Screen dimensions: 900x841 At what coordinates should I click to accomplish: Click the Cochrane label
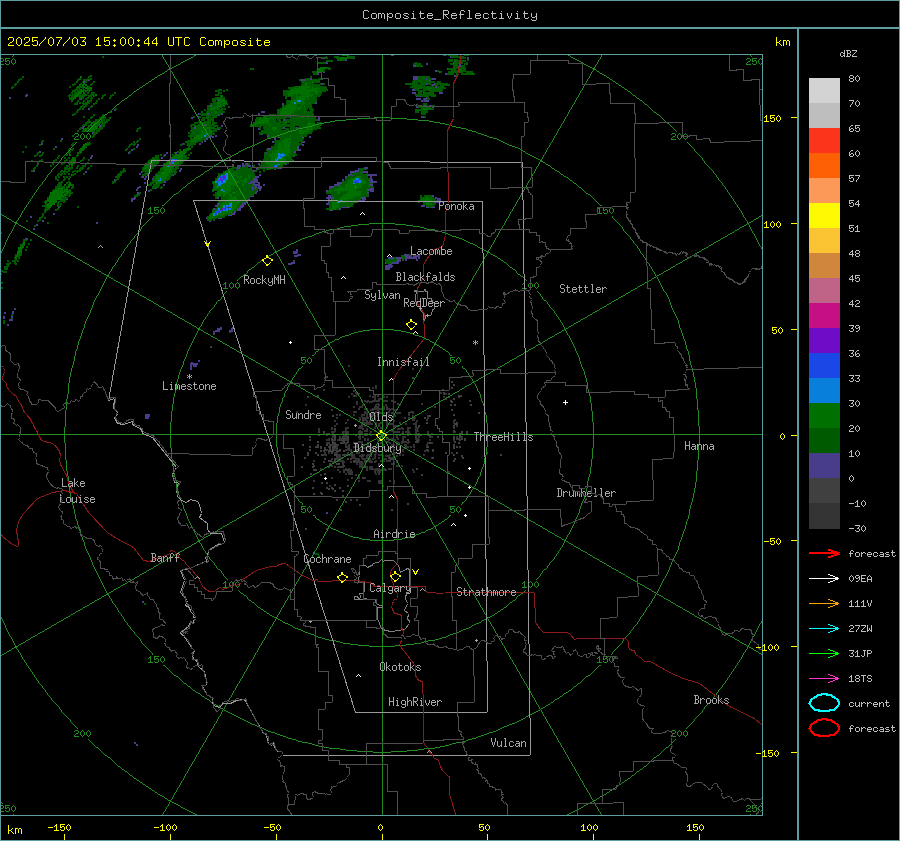pyautogui.click(x=327, y=559)
